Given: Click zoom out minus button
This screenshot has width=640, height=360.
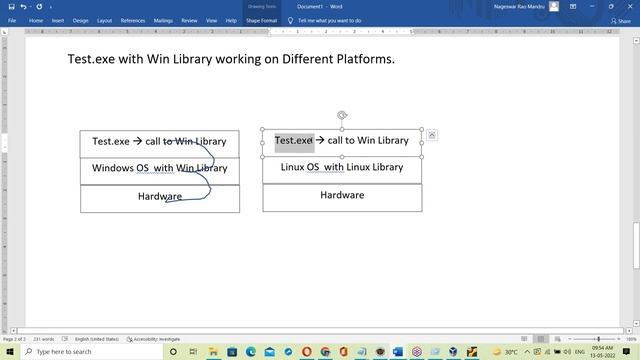Looking at the screenshot, I should click(x=570, y=339).
